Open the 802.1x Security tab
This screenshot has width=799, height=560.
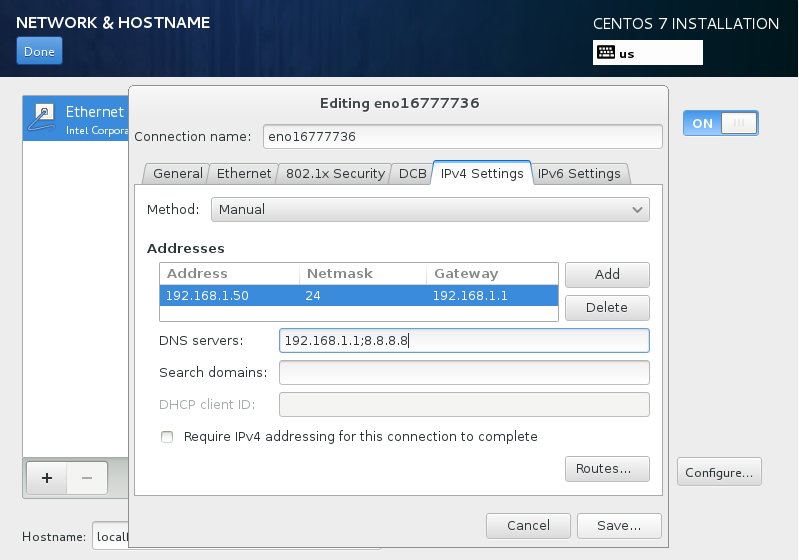point(334,173)
